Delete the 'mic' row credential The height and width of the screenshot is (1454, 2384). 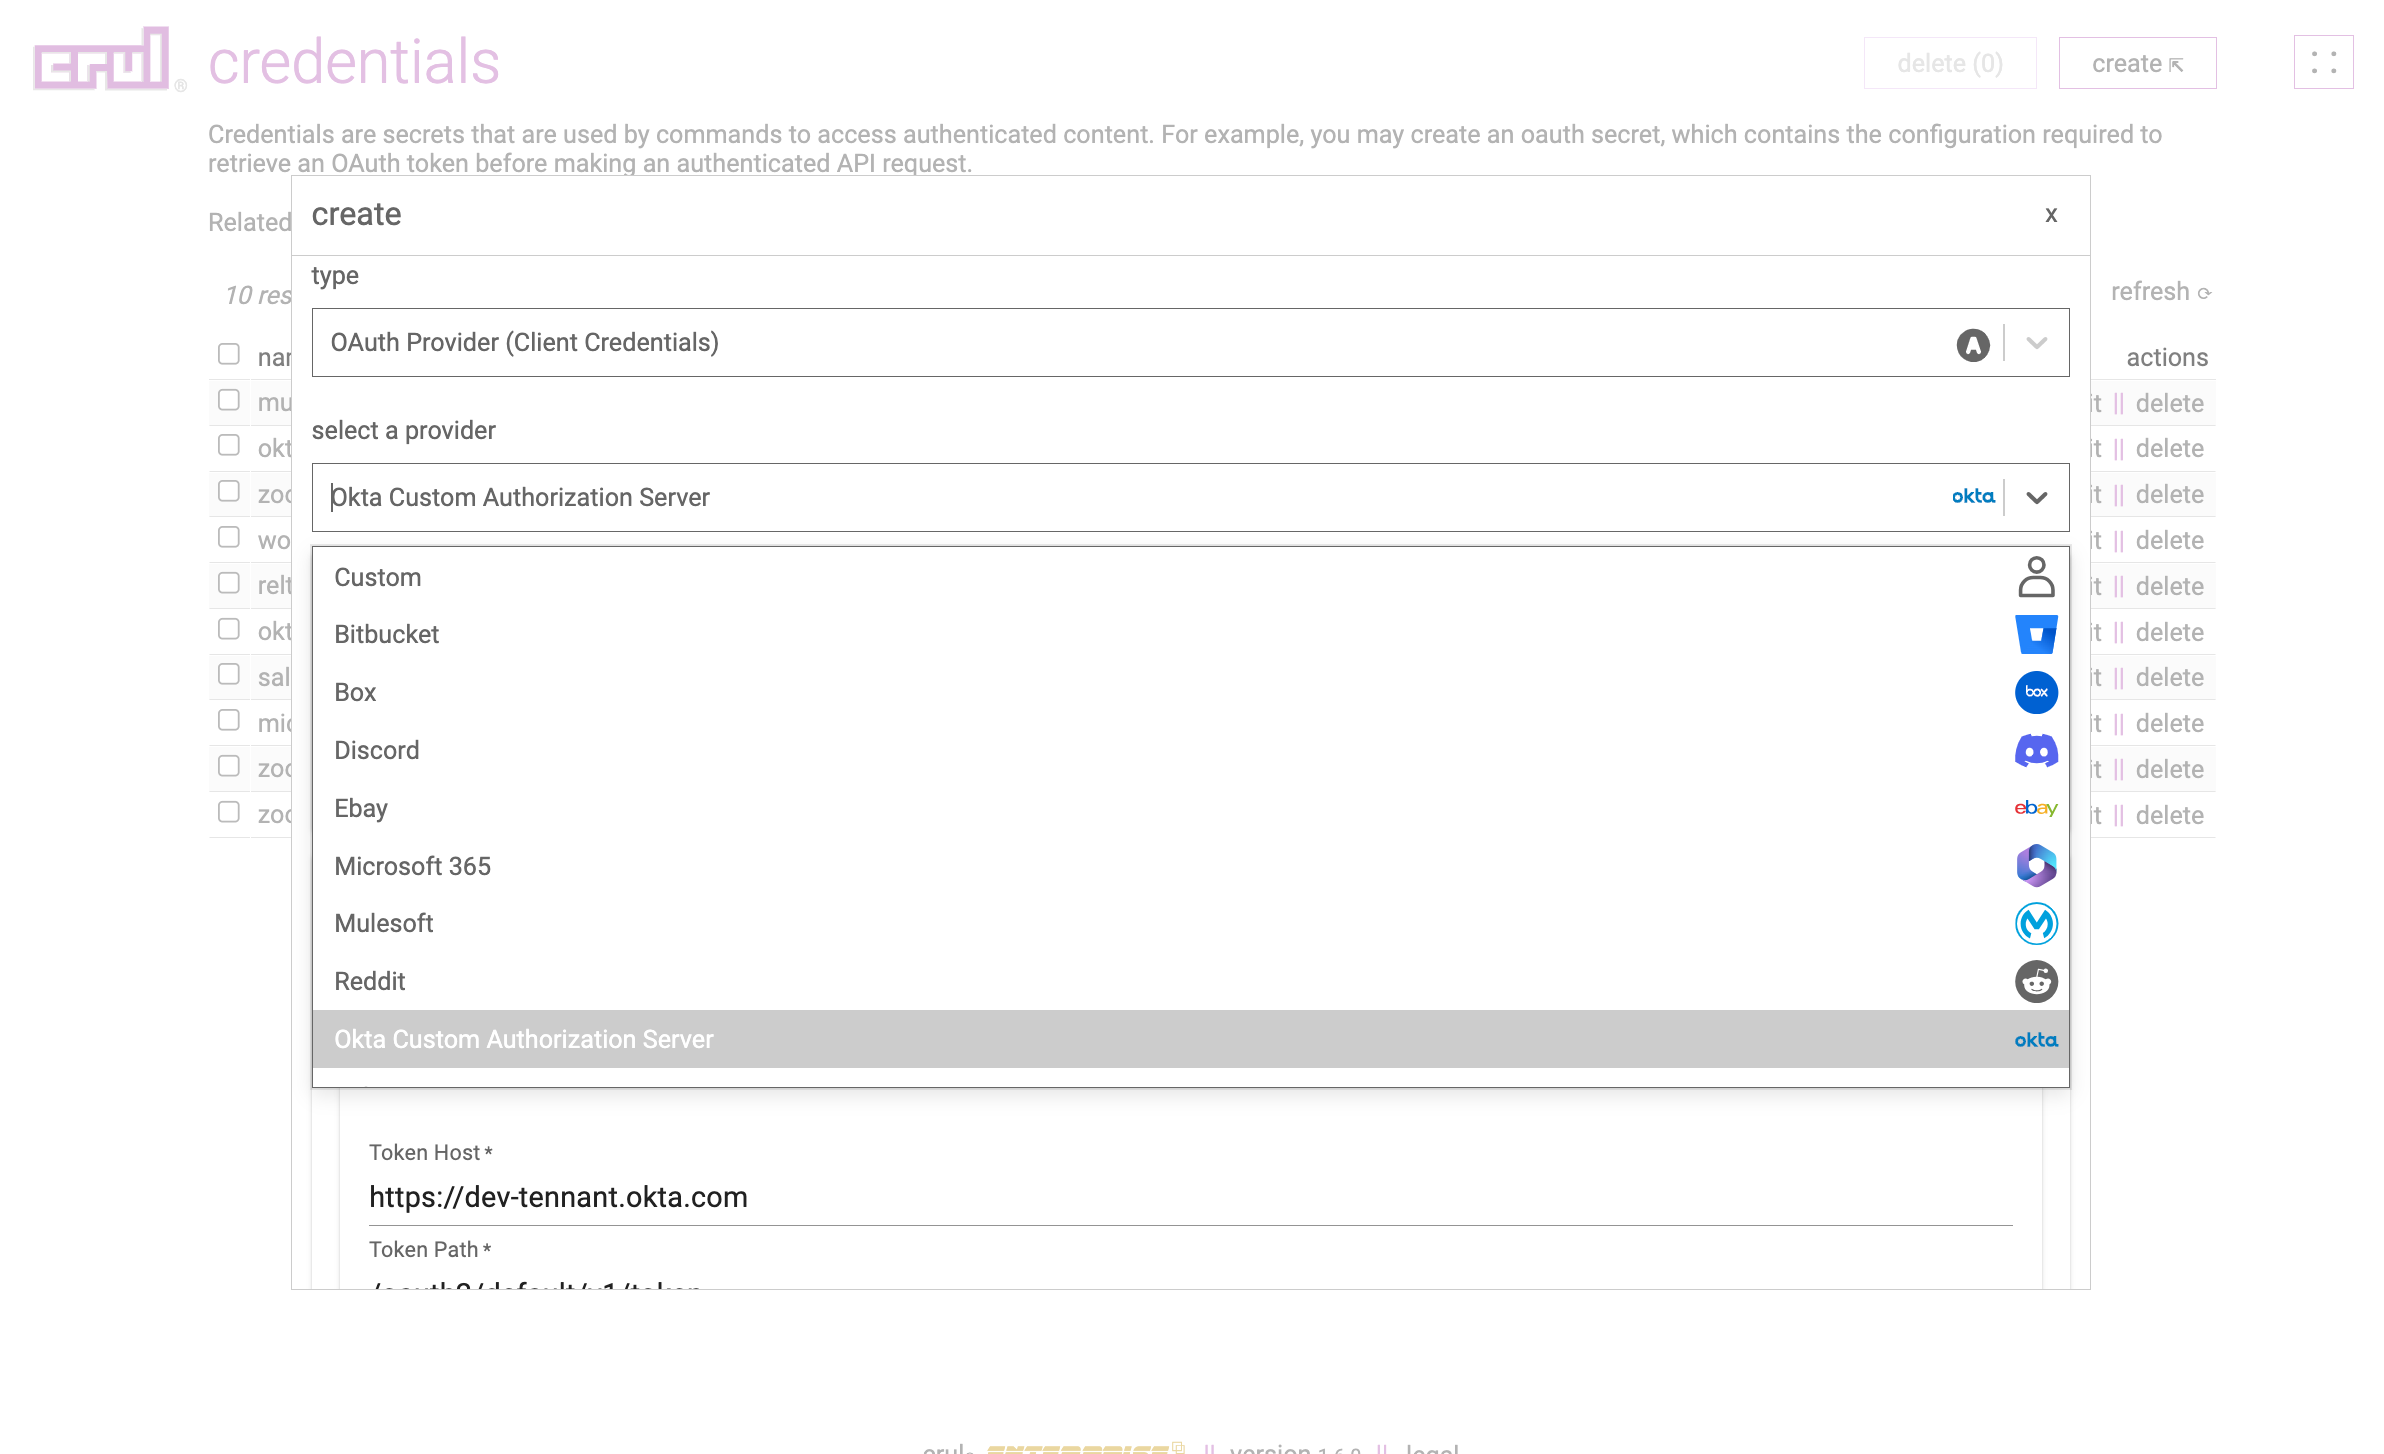tap(2169, 723)
